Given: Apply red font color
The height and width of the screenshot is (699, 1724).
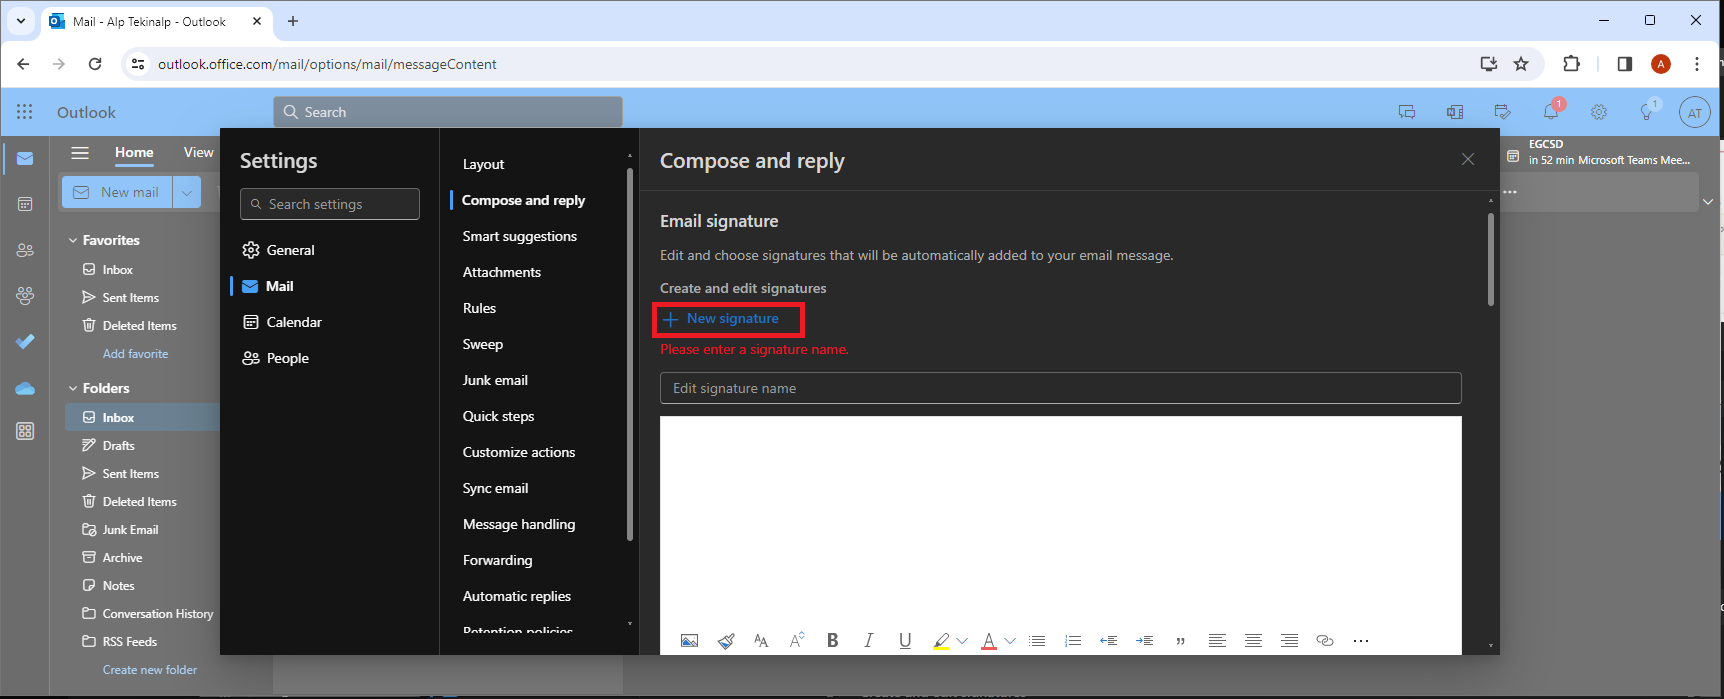Looking at the screenshot, I should (989, 641).
